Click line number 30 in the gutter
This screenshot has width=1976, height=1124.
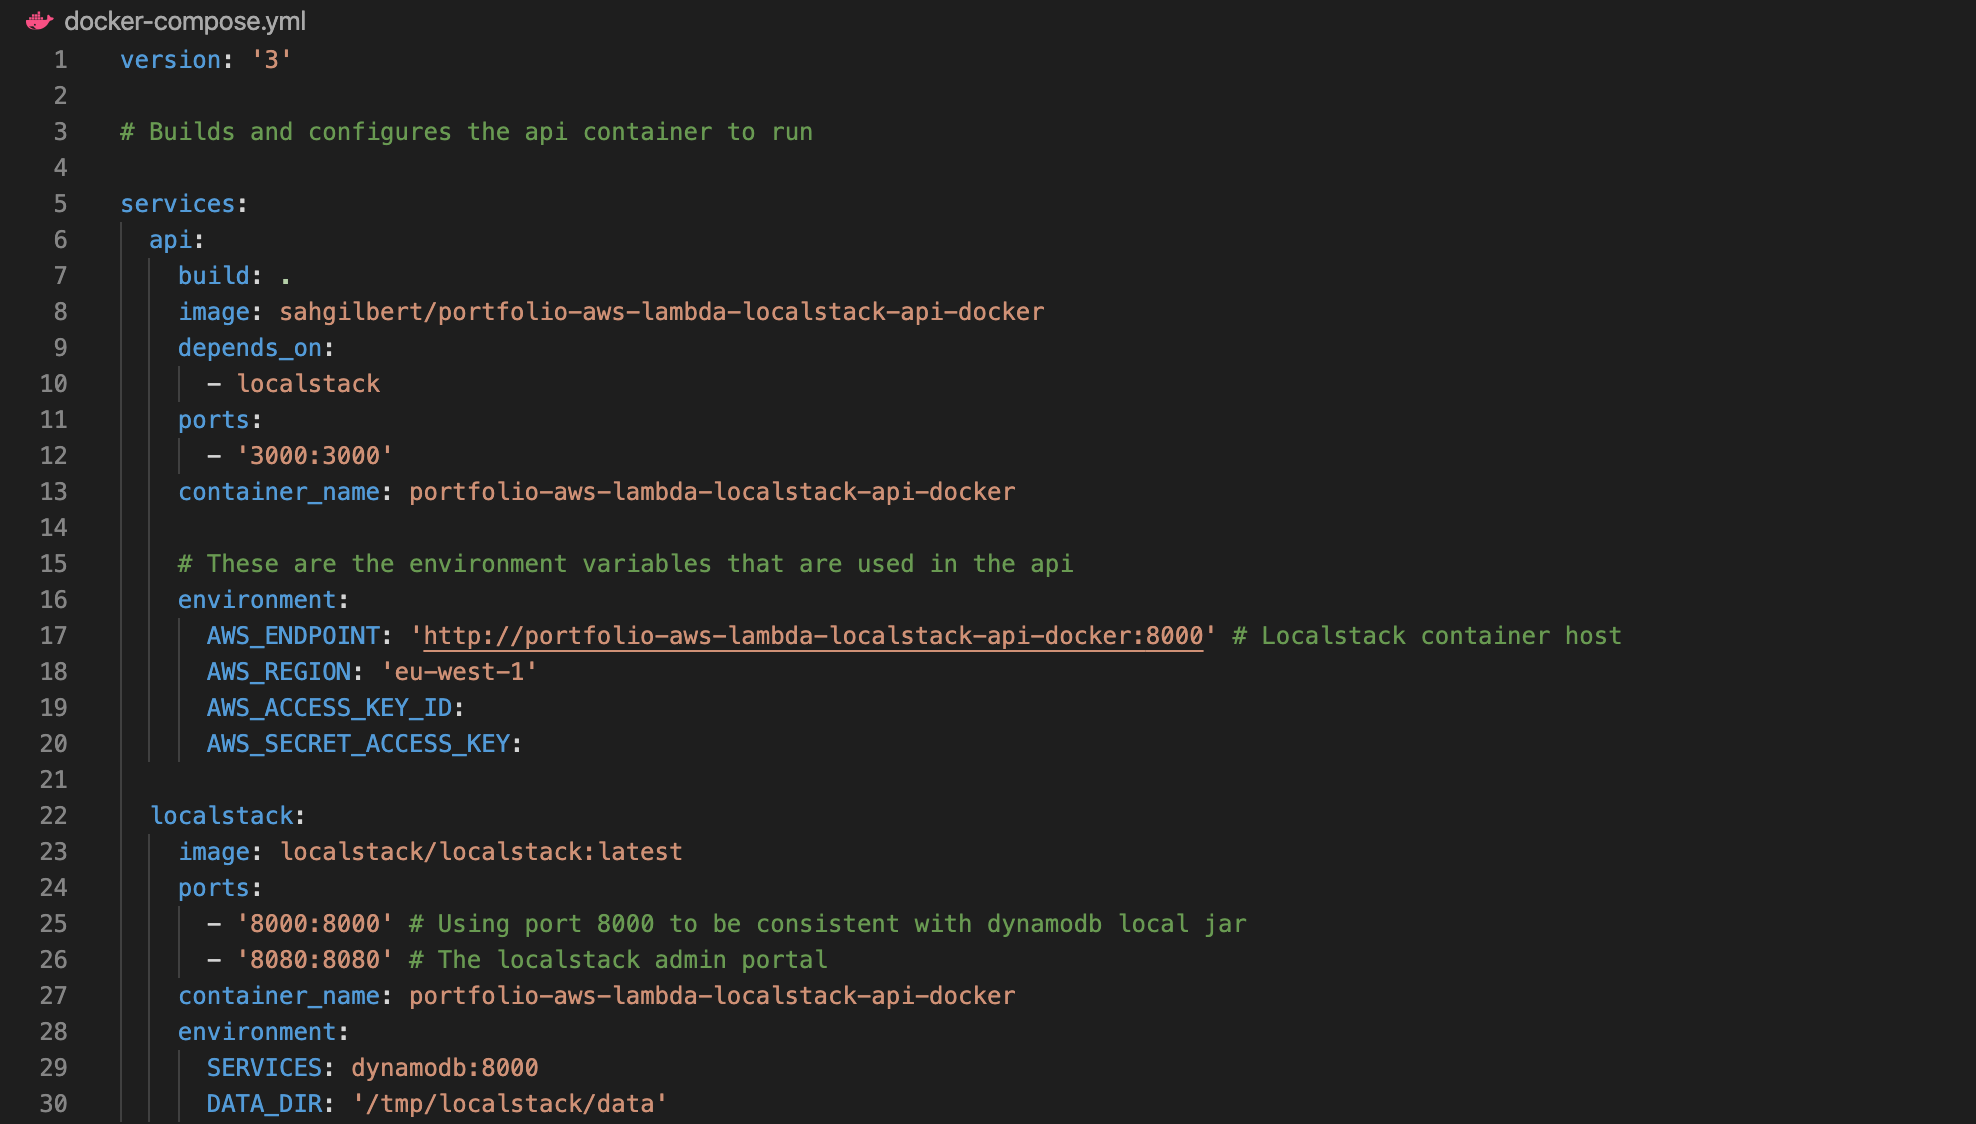[53, 1104]
